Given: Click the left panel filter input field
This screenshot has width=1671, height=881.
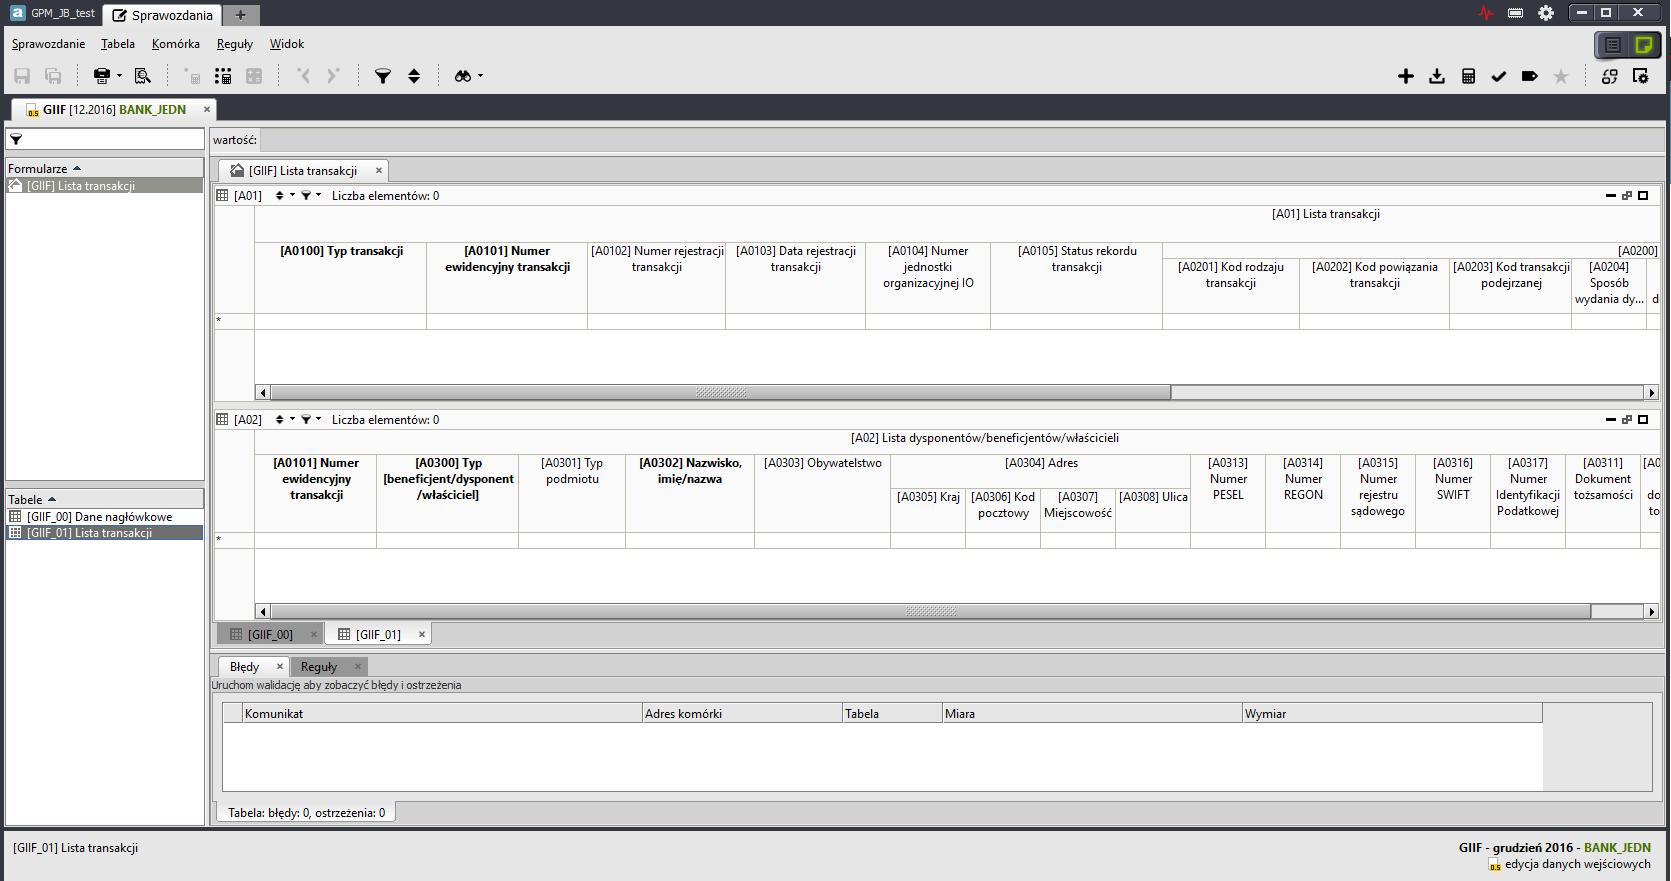Looking at the screenshot, I should (x=105, y=140).
